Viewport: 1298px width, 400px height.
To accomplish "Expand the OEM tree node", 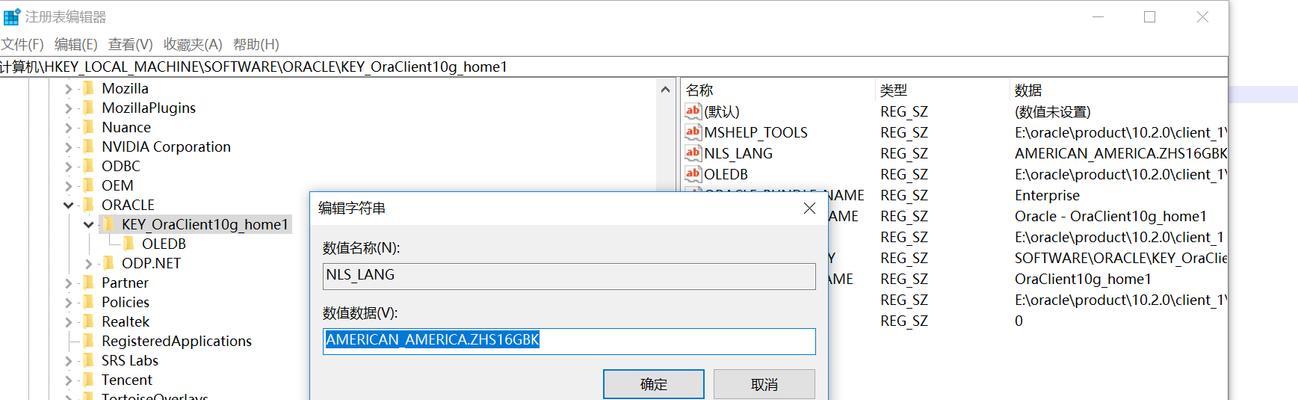I will (x=69, y=185).
